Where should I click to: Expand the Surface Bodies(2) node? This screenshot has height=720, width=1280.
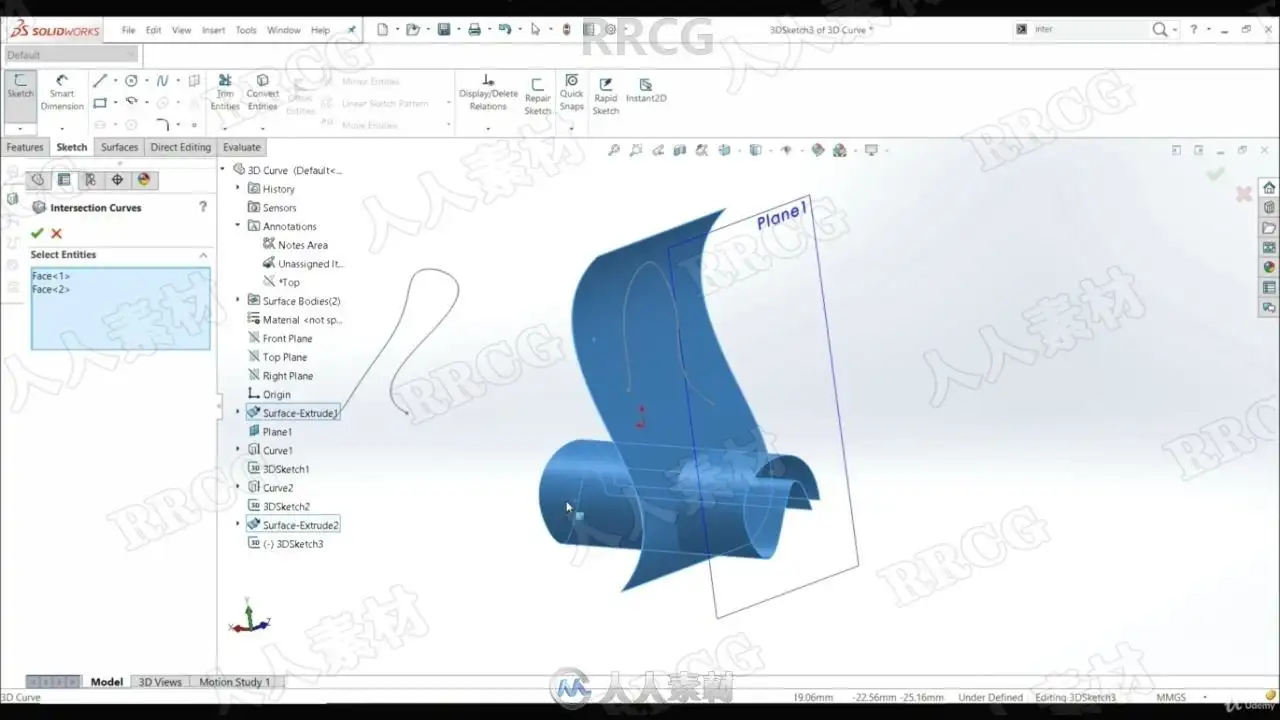pyautogui.click(x=238, y=300)
